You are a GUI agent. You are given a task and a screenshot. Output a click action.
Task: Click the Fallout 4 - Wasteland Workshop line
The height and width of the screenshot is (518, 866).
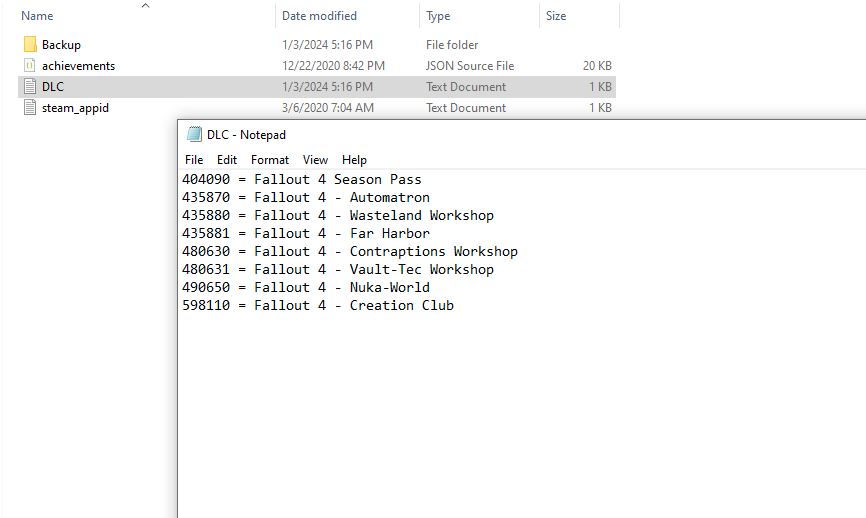click(x=338, y=215)
